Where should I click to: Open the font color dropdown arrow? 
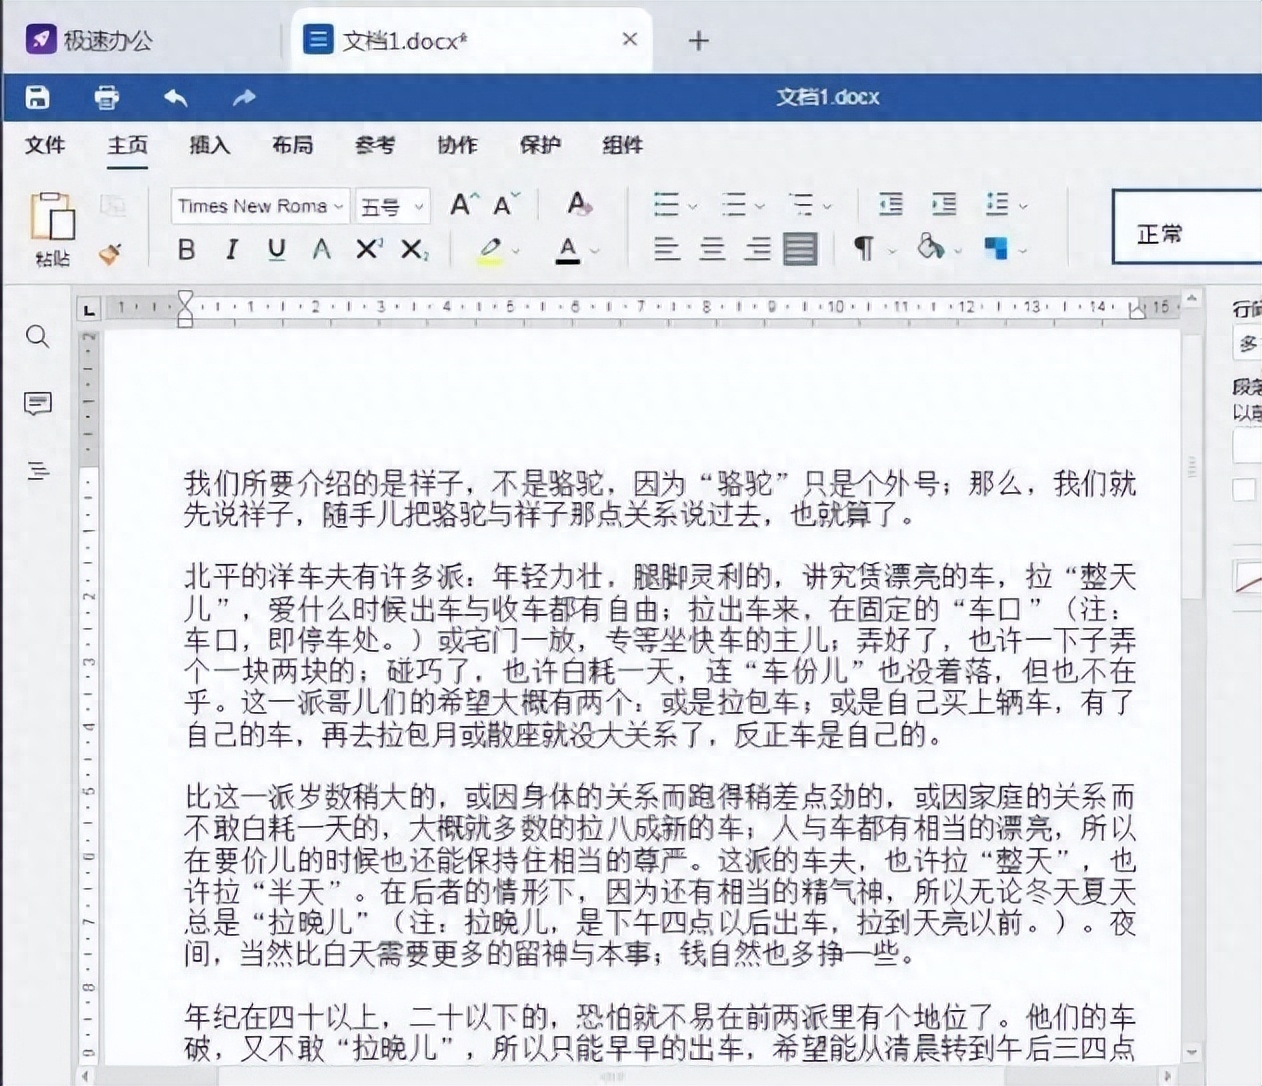[594, 251]
